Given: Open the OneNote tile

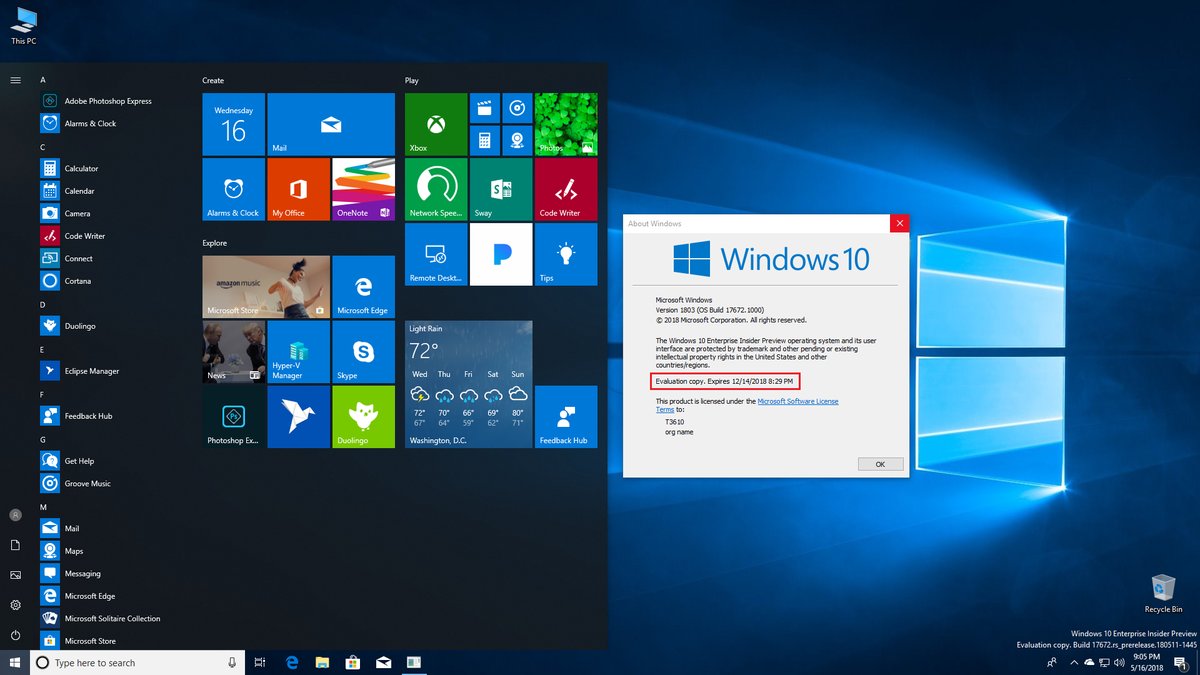Looking at the screenshot, I should click(x=363, y=190).
